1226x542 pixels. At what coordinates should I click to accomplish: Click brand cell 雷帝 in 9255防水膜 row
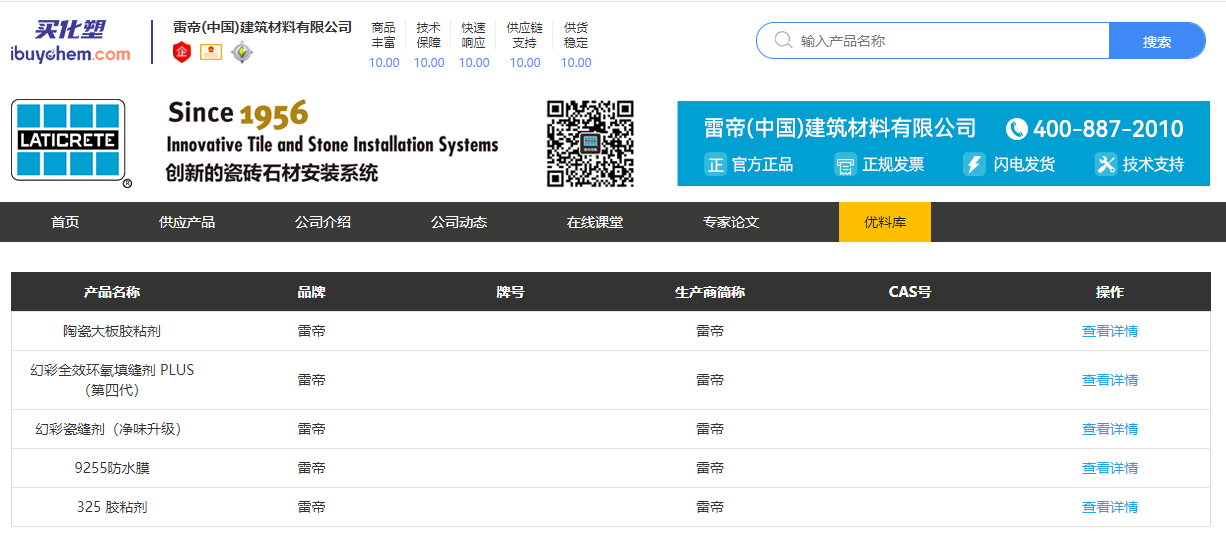311,468
